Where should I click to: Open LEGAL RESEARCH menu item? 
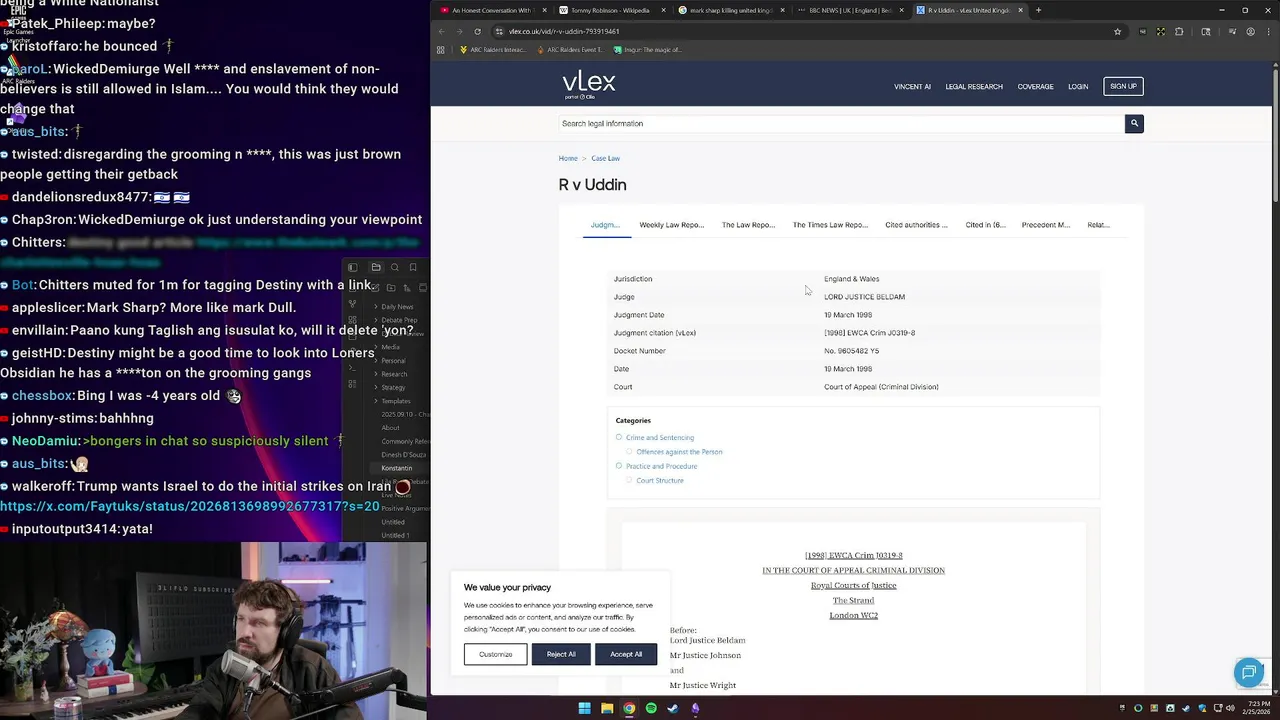[x=974, y=87]
